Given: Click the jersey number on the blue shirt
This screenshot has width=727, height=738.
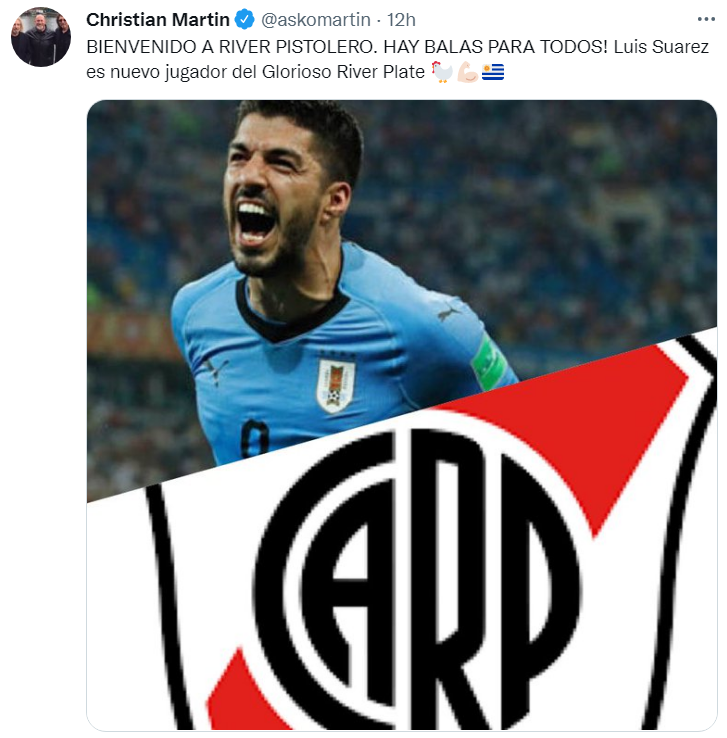Looking at the screenshot, I should tap(255, 439).
